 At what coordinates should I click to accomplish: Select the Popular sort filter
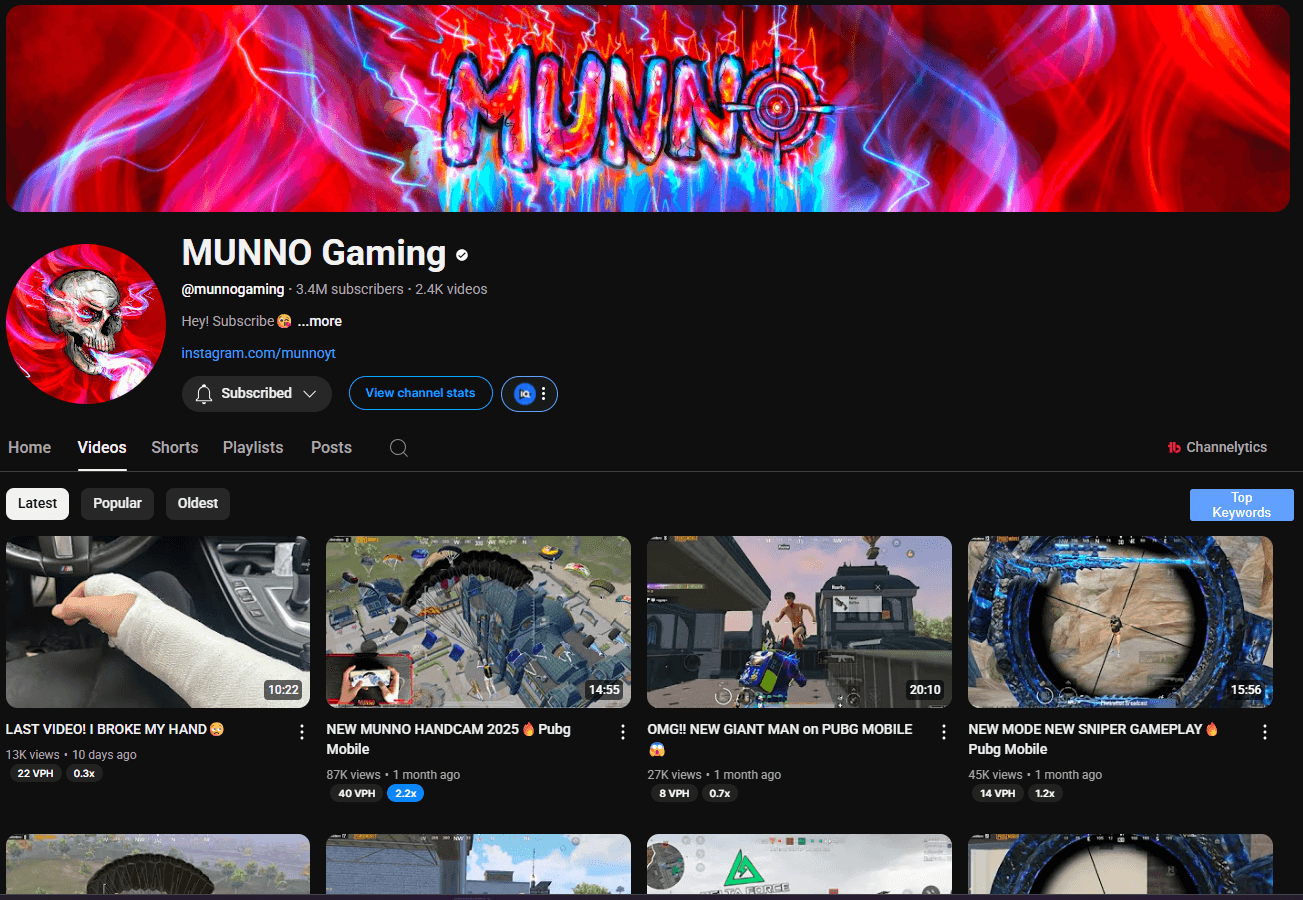[x=117, y=504]
